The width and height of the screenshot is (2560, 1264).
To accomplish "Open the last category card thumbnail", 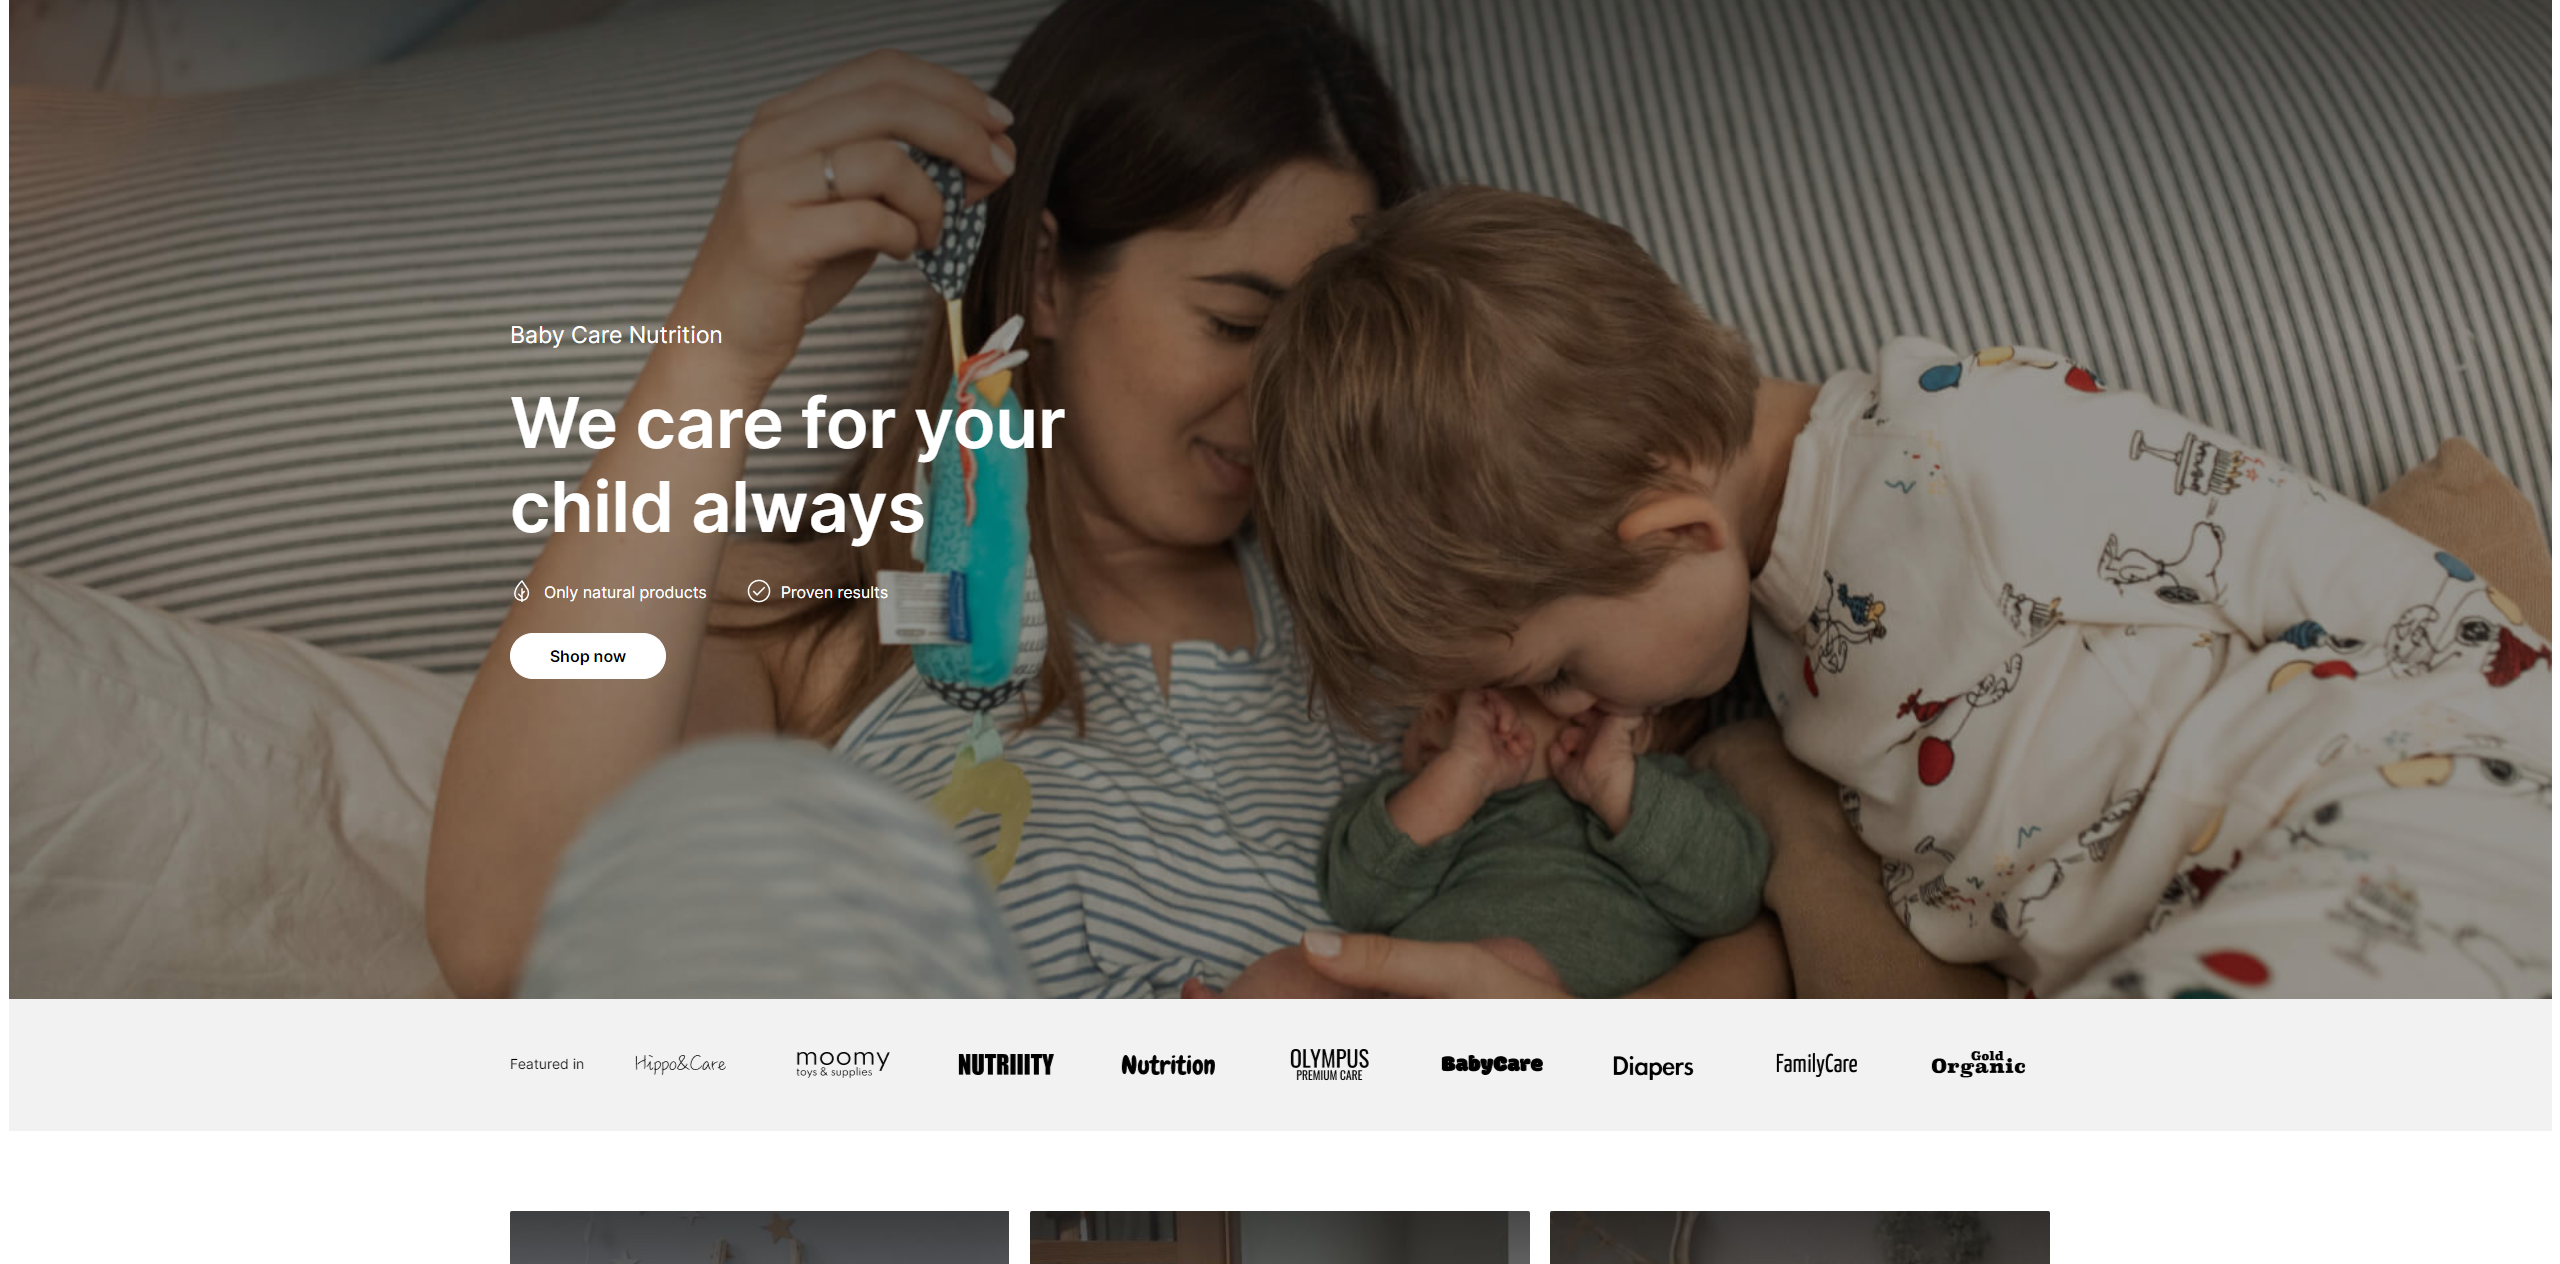I will tap(1800, 1238).
